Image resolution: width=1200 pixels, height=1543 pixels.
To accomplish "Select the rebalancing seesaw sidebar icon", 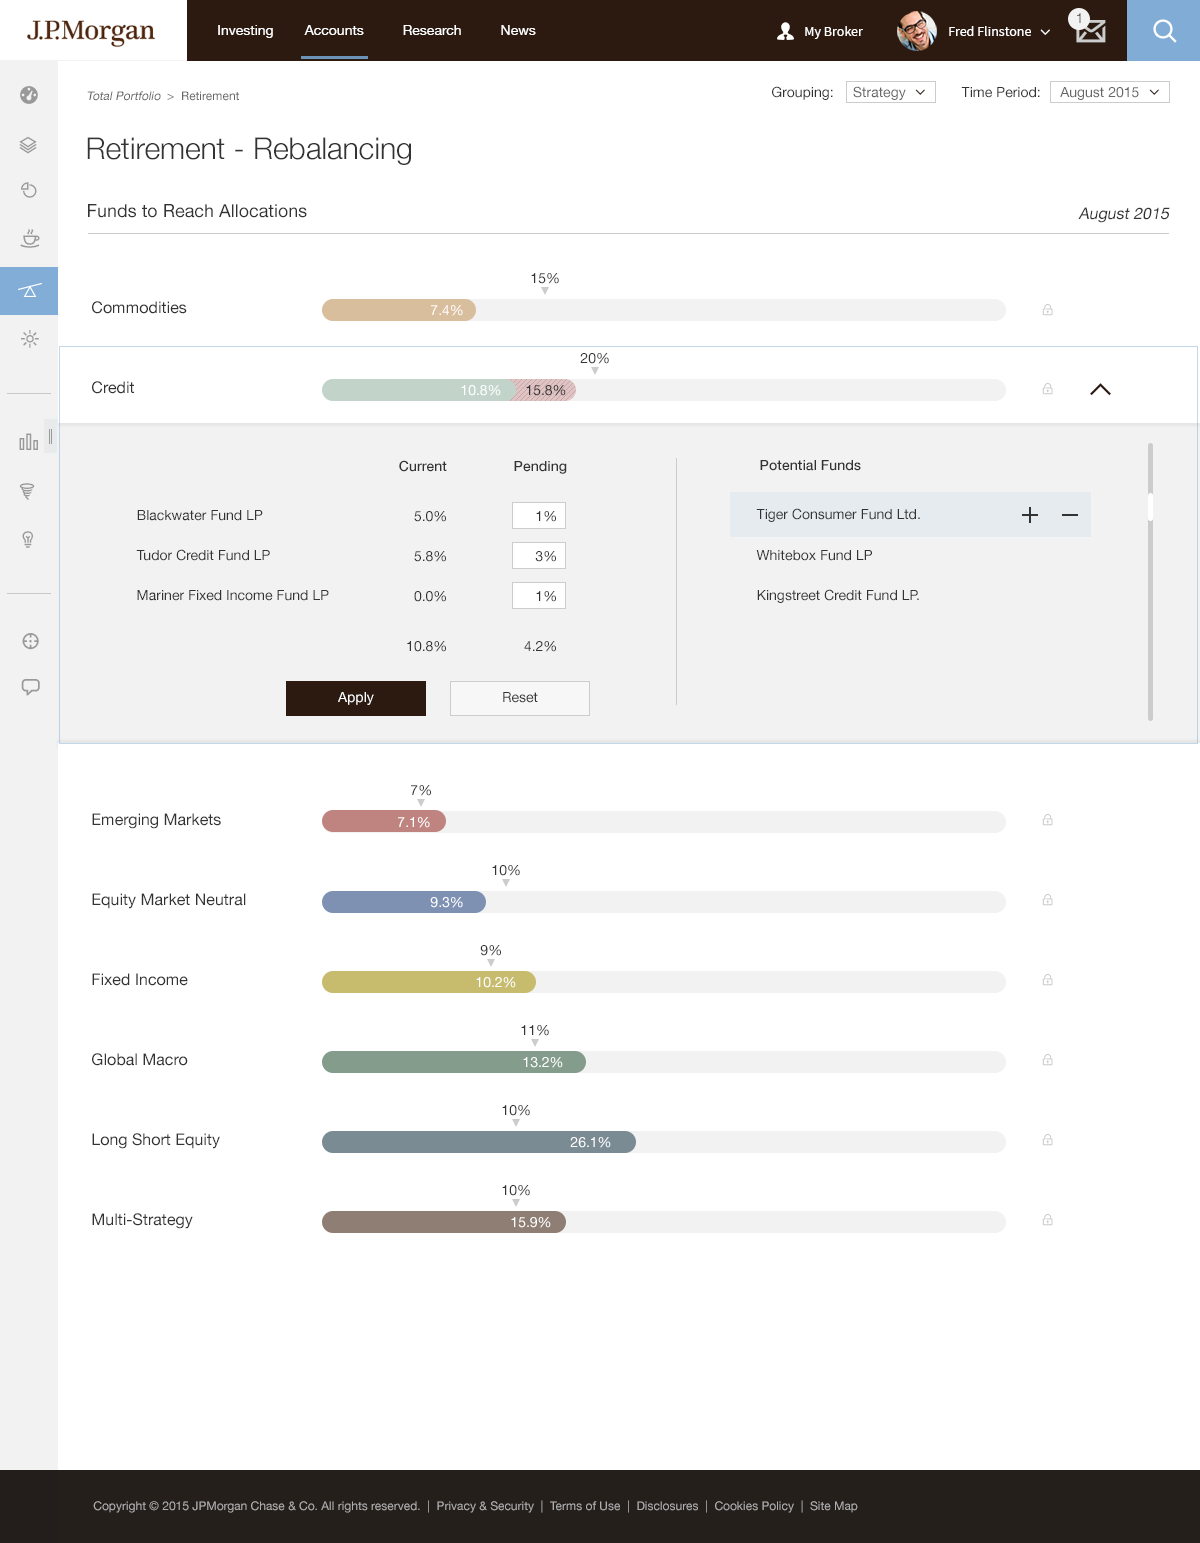I will pyautogui.click(x=29, y=291).
